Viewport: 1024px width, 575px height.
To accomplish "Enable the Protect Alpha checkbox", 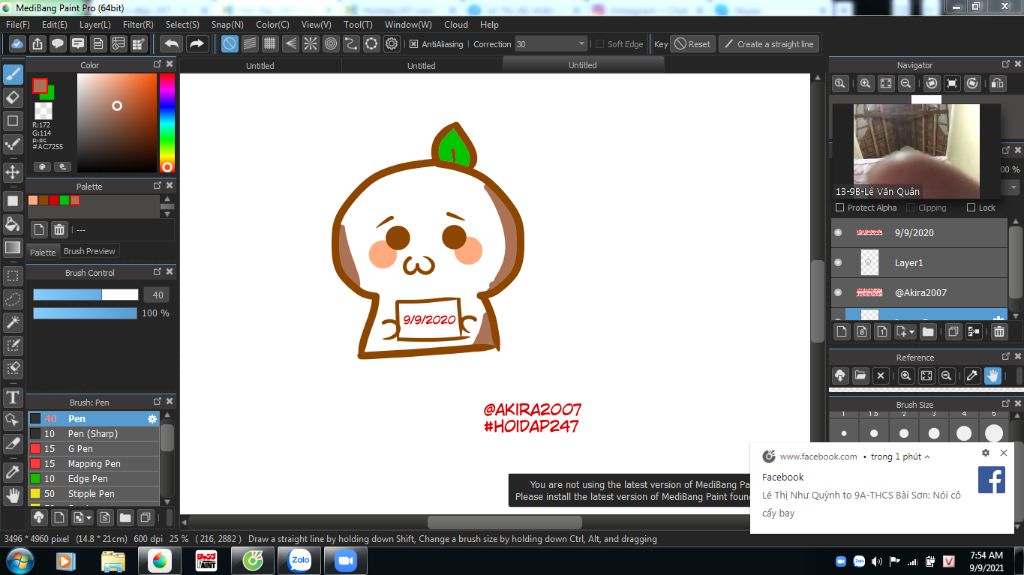I will [x=840, y=208].
